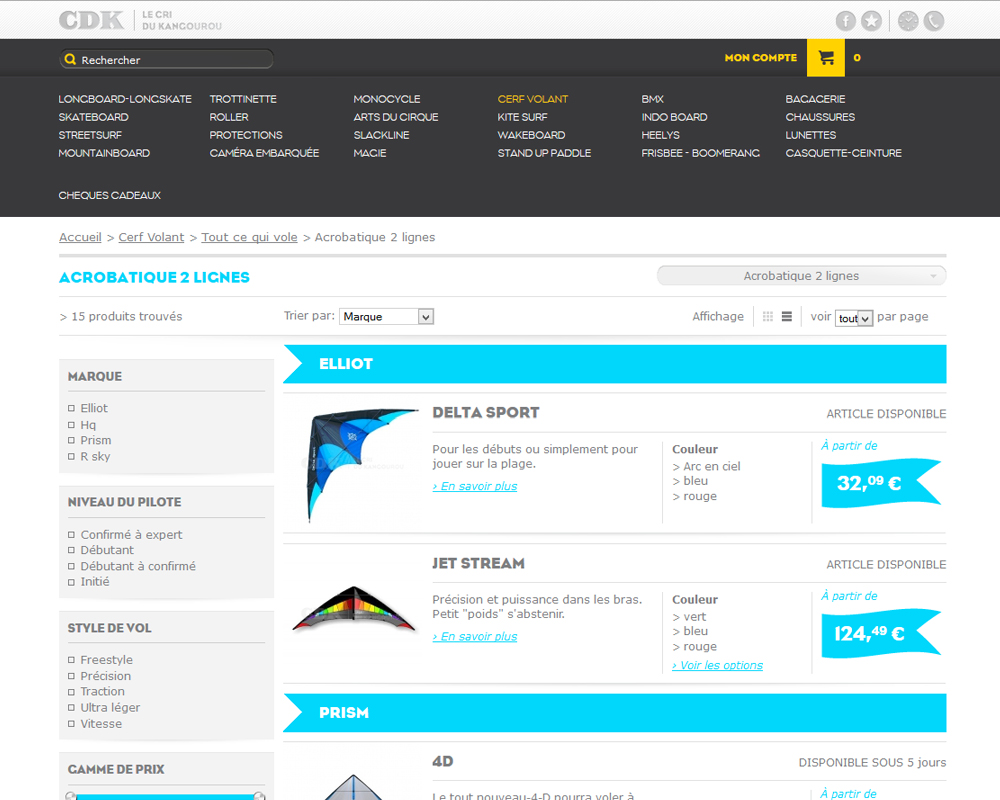
Task: Open En savoir plus for Jet Stream
Action: pyautogui.click(x=474, y=637)
